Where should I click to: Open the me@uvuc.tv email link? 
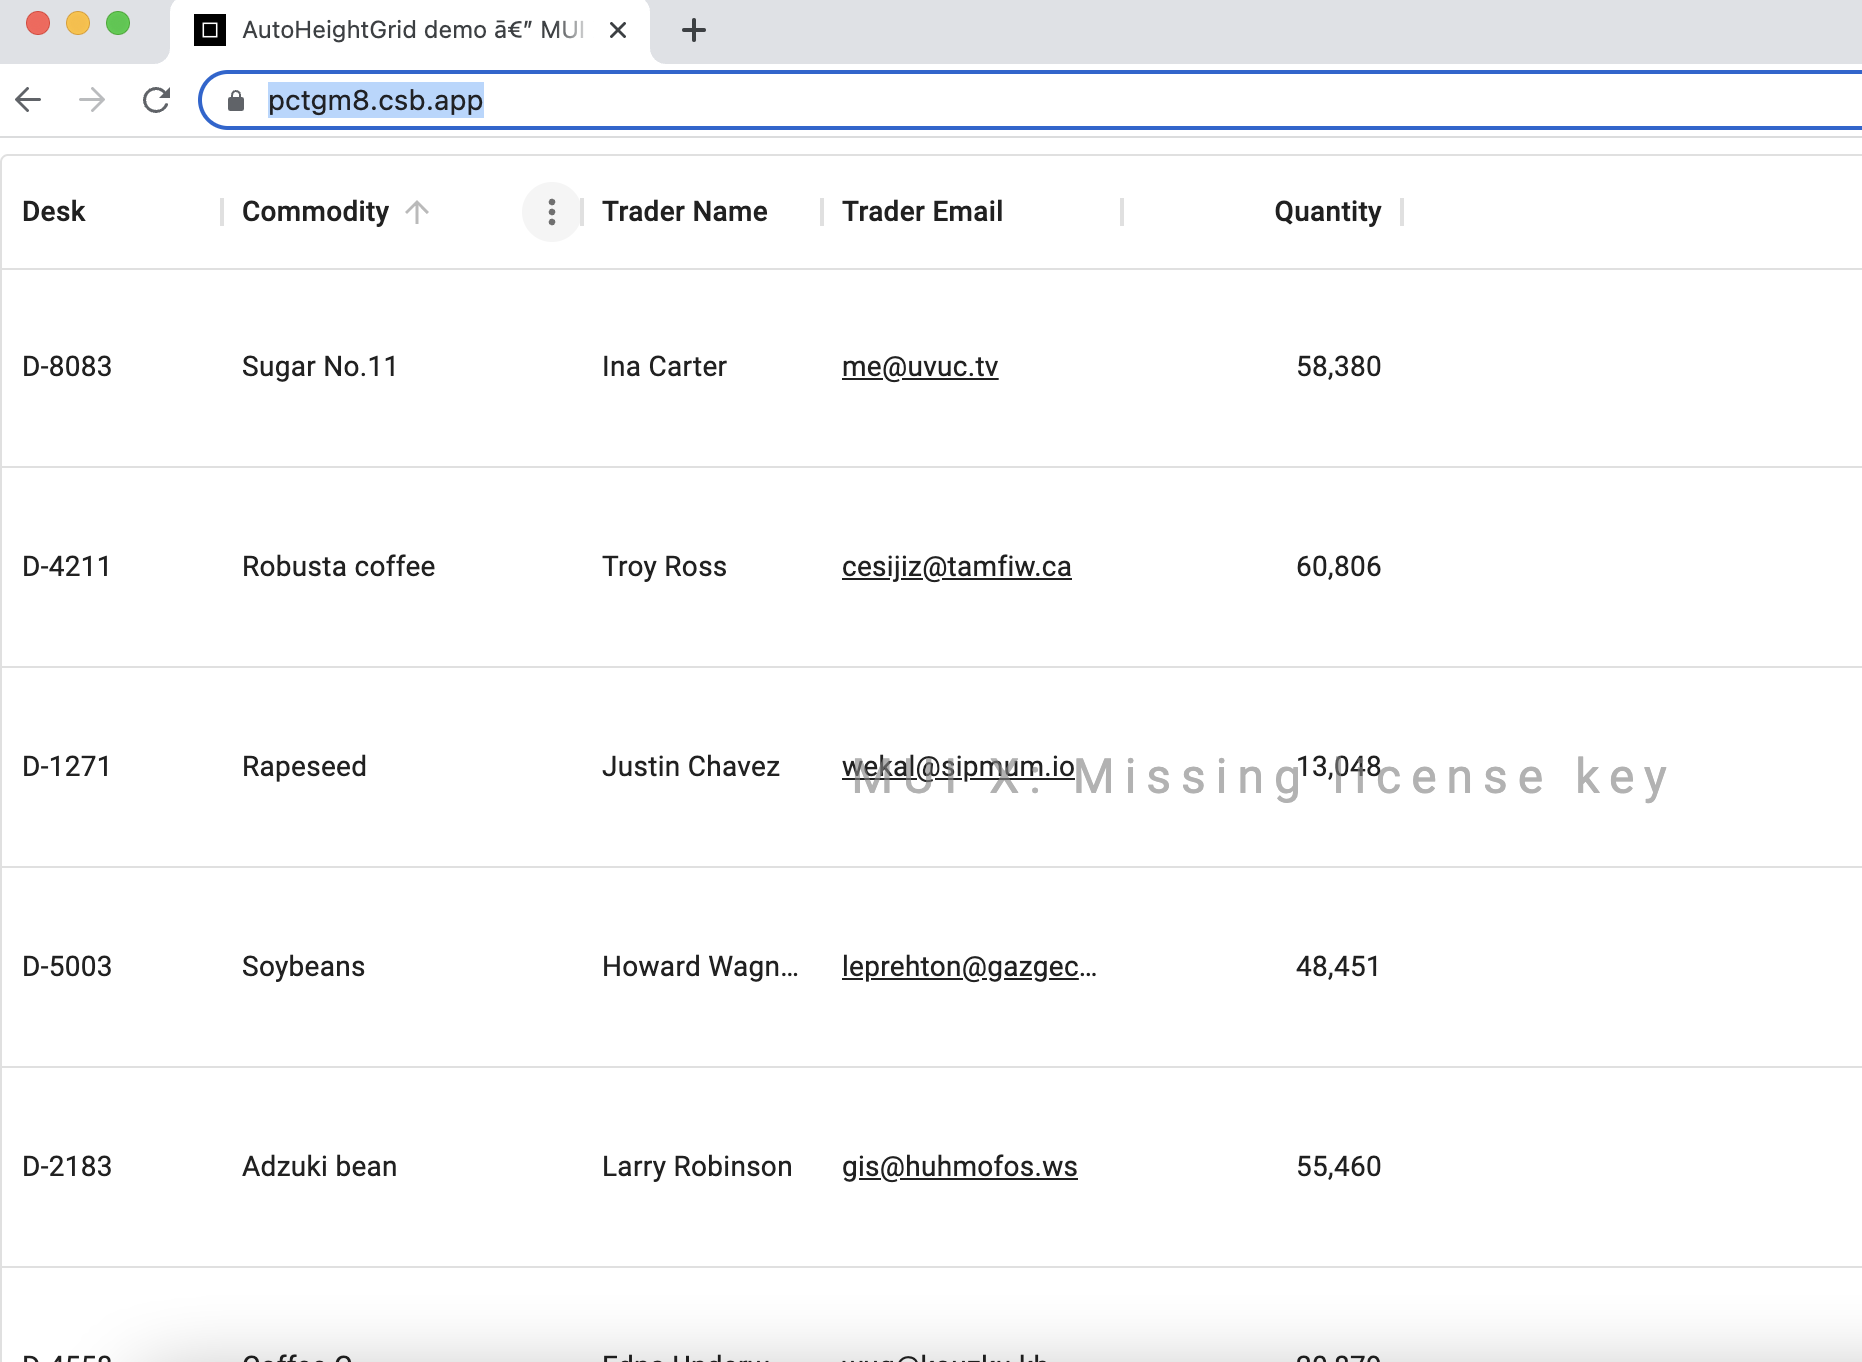(x=920, y=366)
